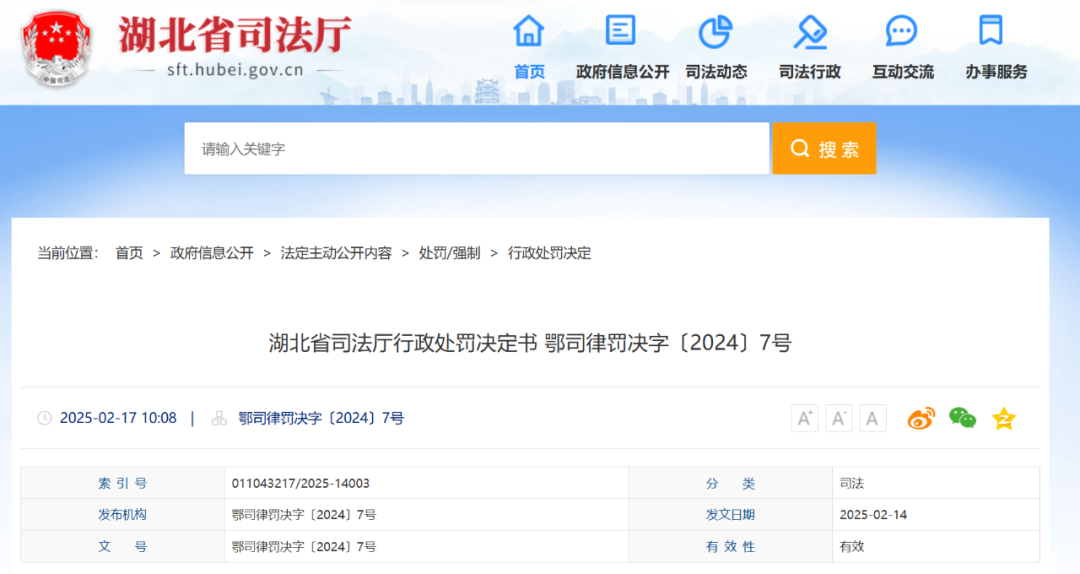Open the 司法行政 gavel icon
The height and width of the screenshot is (574, 1080).
(809, 32)
